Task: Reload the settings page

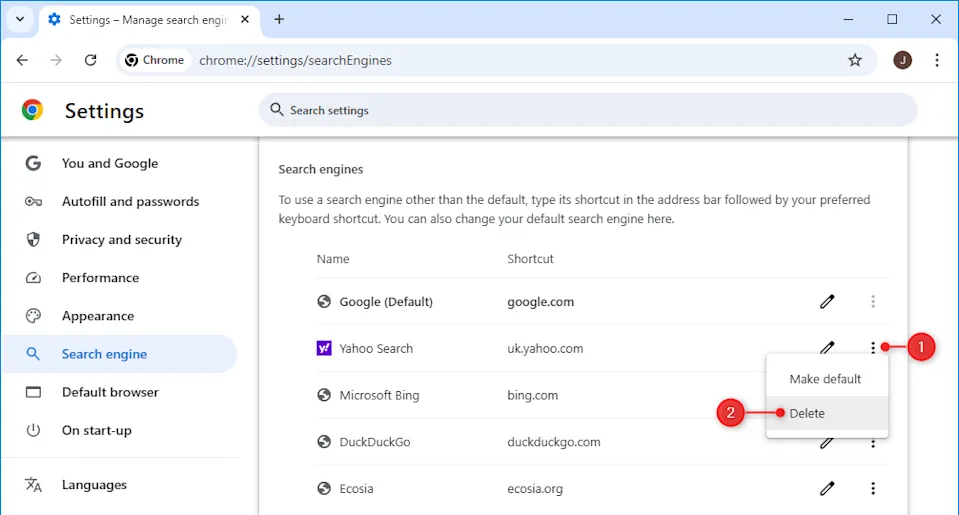Action: tap(90, 60)
